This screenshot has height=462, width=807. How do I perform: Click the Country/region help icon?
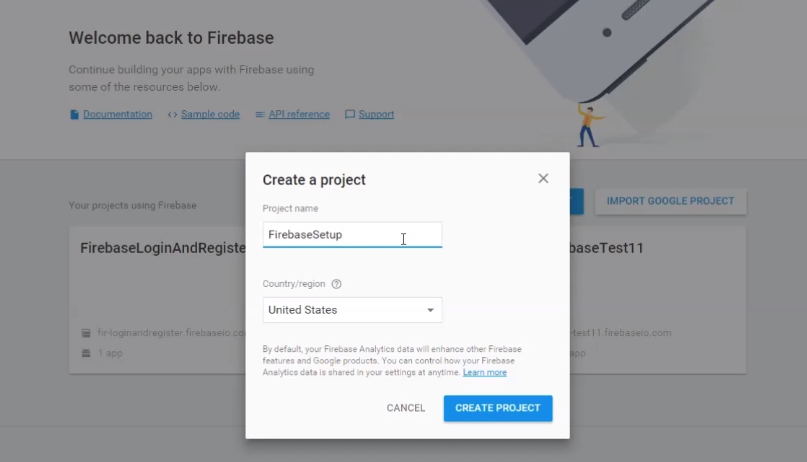336,284
